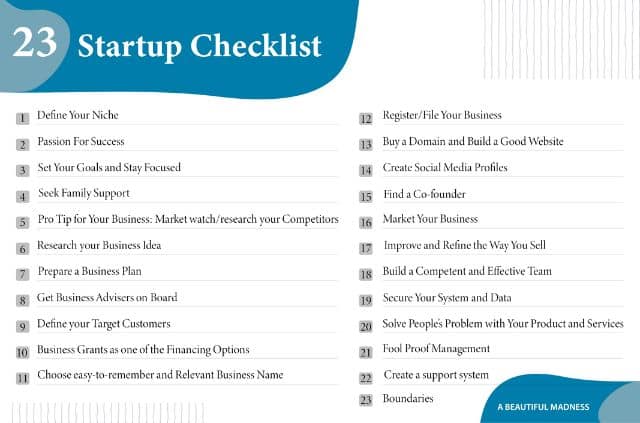Select the number 3 box for Set Your Goals

(22, 170)
